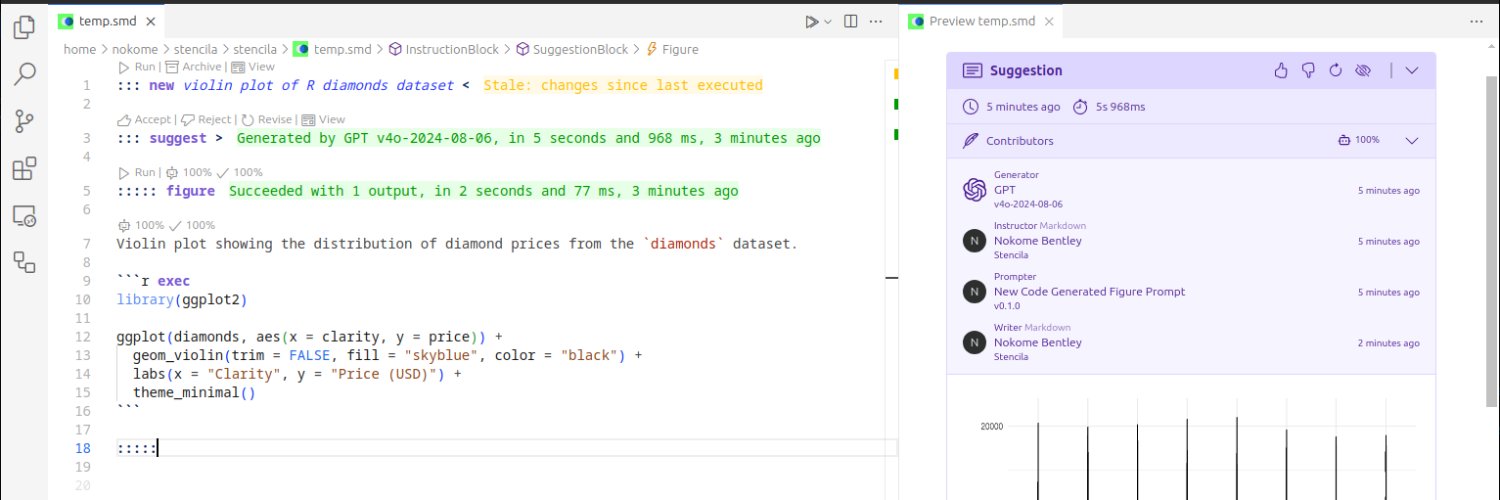
Task: Click the robot 100% lens above figure line
Action: pyautogui.click(x=188, y=172)
